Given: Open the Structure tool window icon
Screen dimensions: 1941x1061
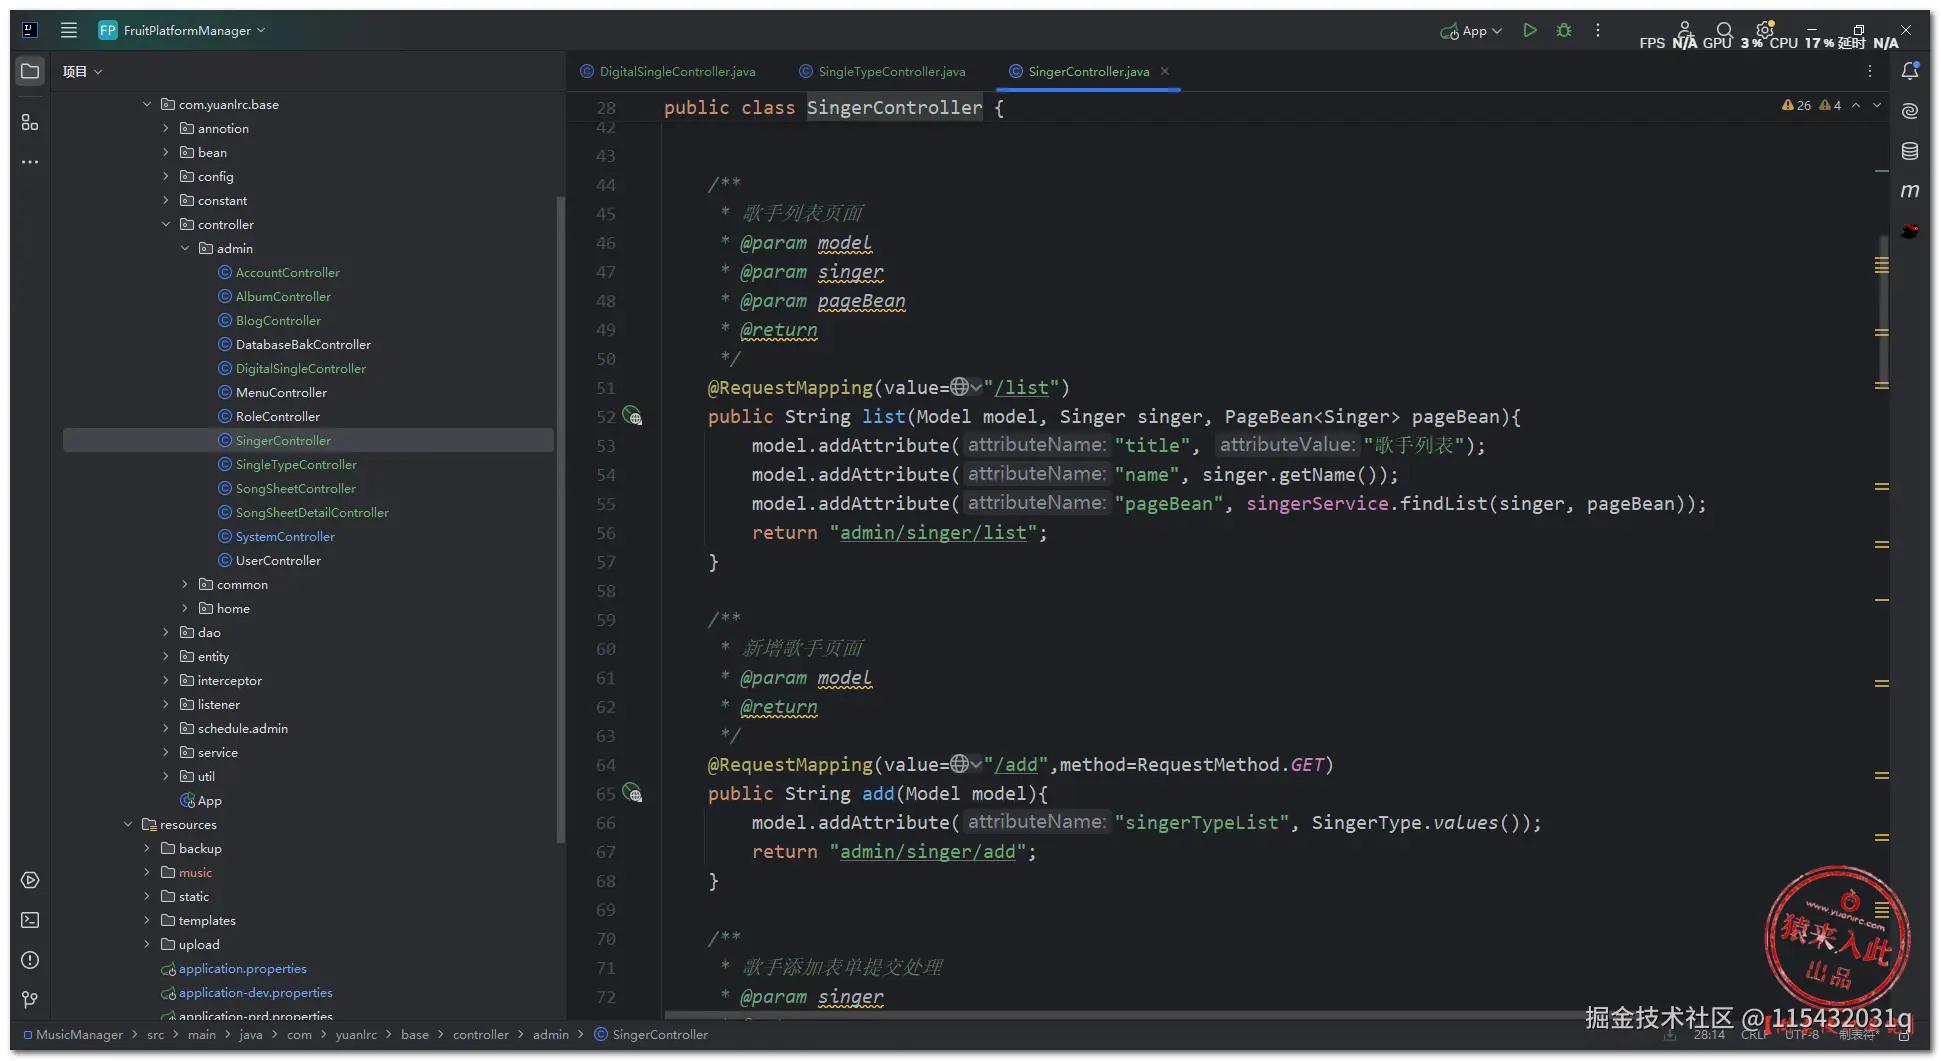Looking at the screenshot, I should (30, 122).
